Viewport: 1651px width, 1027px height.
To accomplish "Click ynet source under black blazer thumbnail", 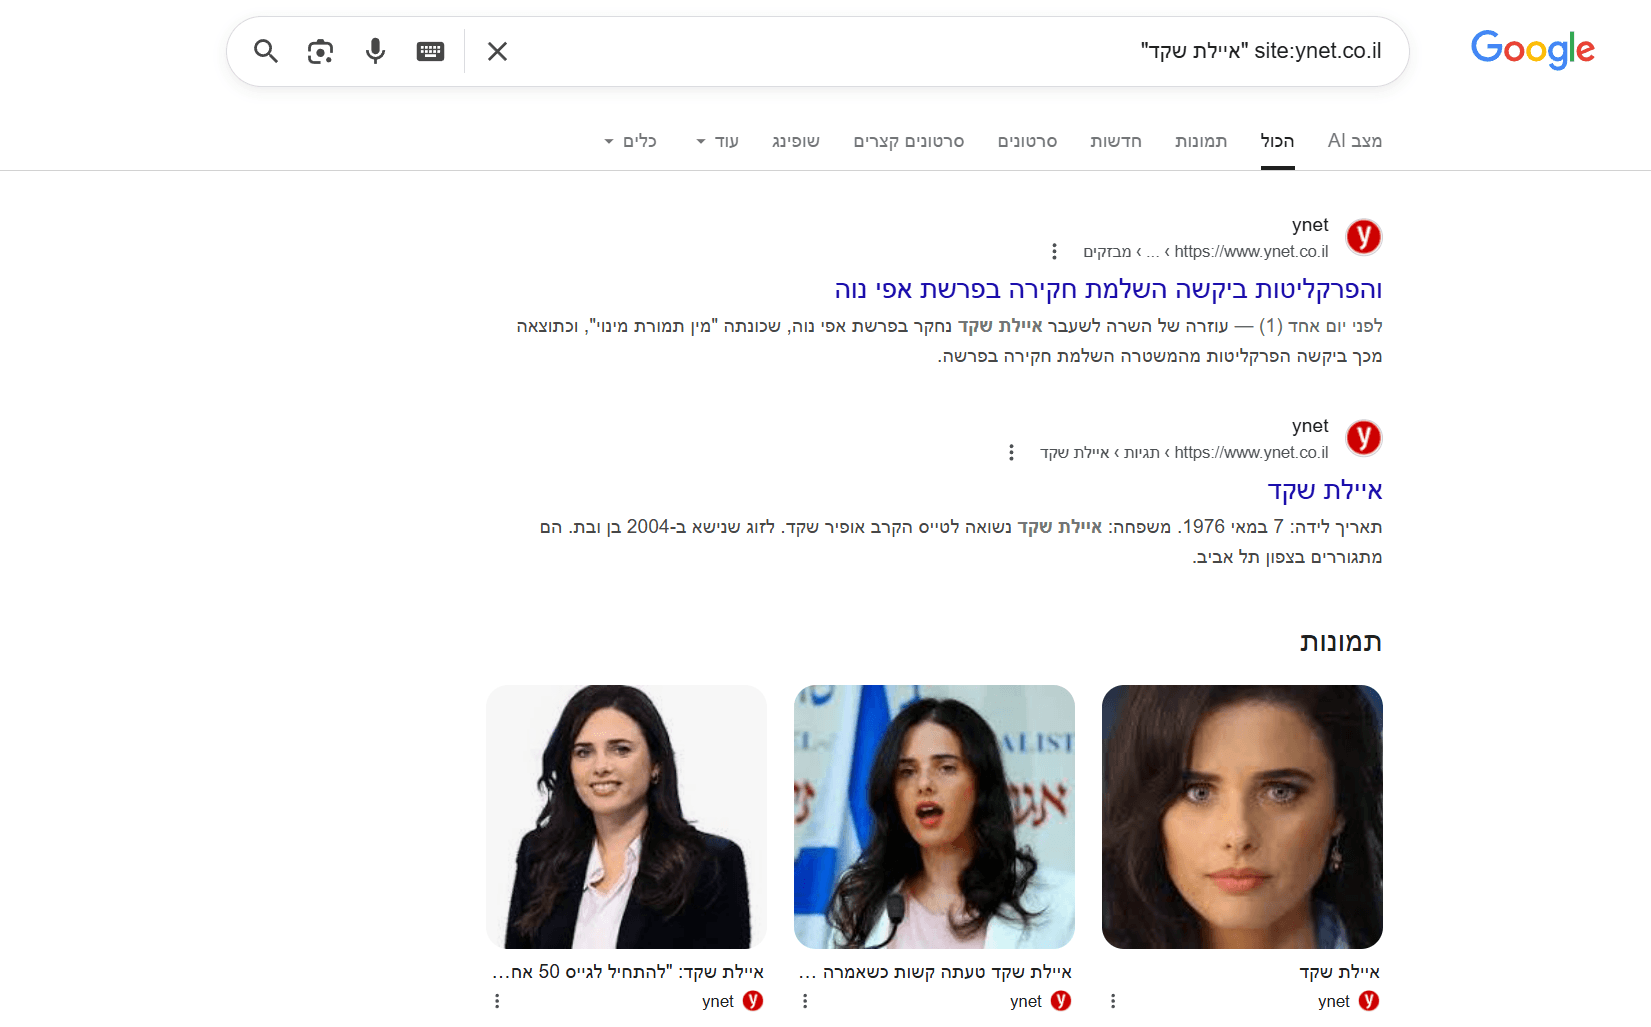I will pyautogui.click(x=732, y=1001).
